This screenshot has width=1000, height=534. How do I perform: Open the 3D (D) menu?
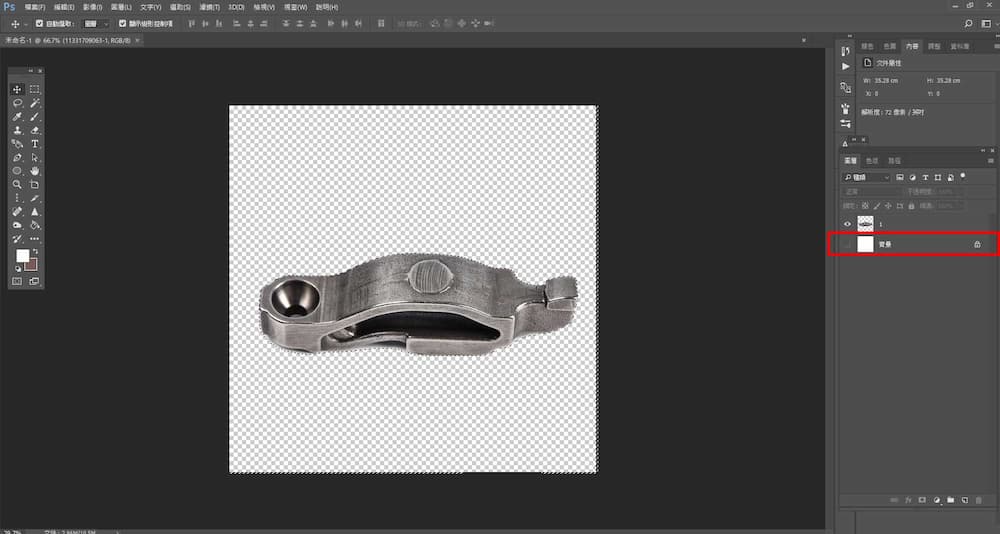(x=236, y=7)
